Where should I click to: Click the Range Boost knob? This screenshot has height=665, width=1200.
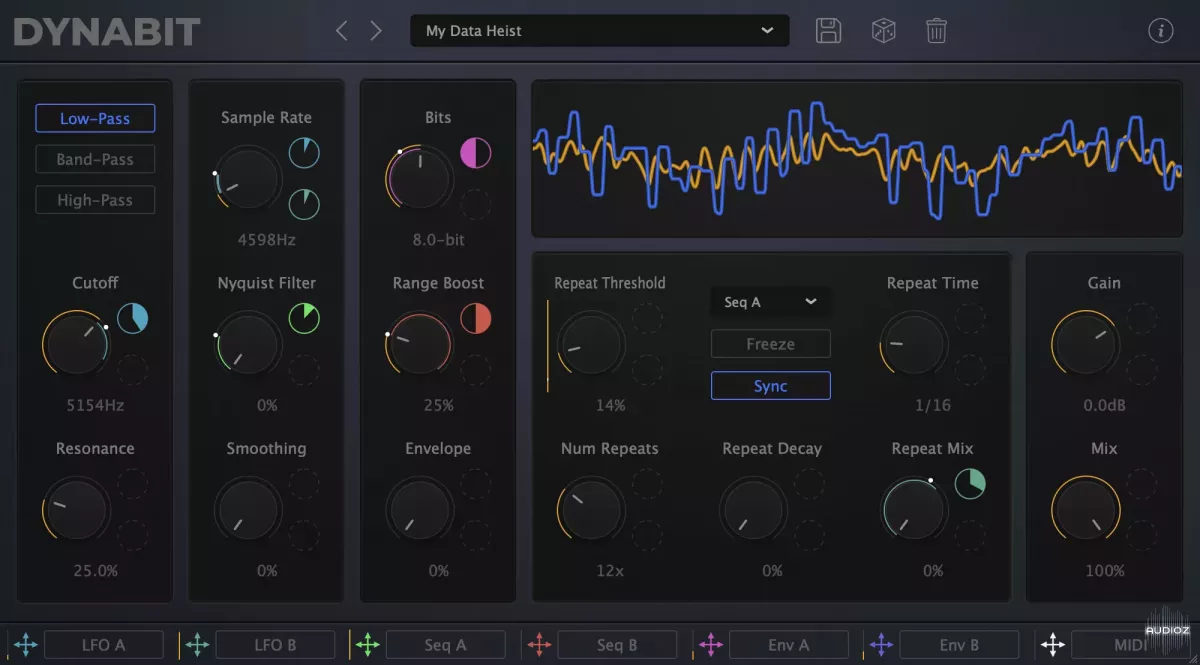point(420,344)
